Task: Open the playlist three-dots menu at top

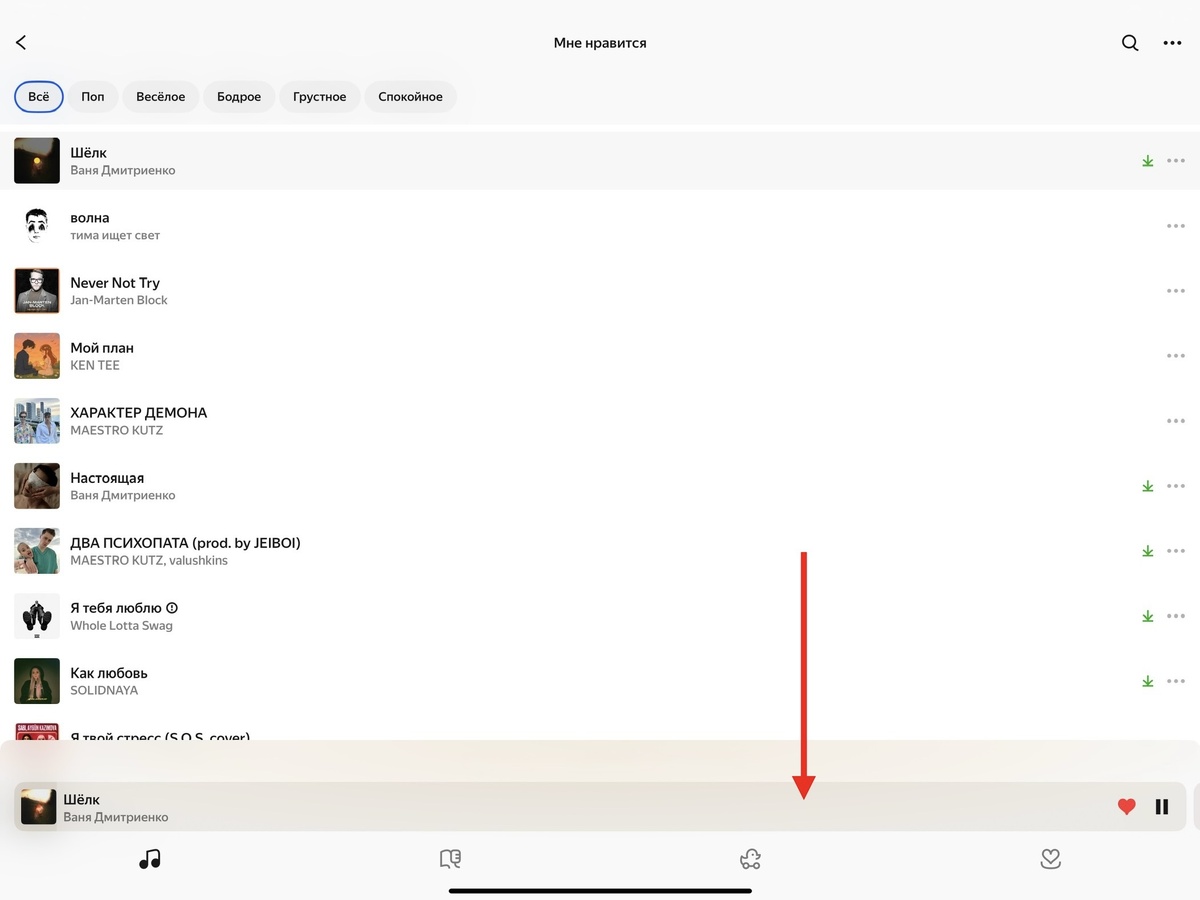Action: pos(1172,43)
